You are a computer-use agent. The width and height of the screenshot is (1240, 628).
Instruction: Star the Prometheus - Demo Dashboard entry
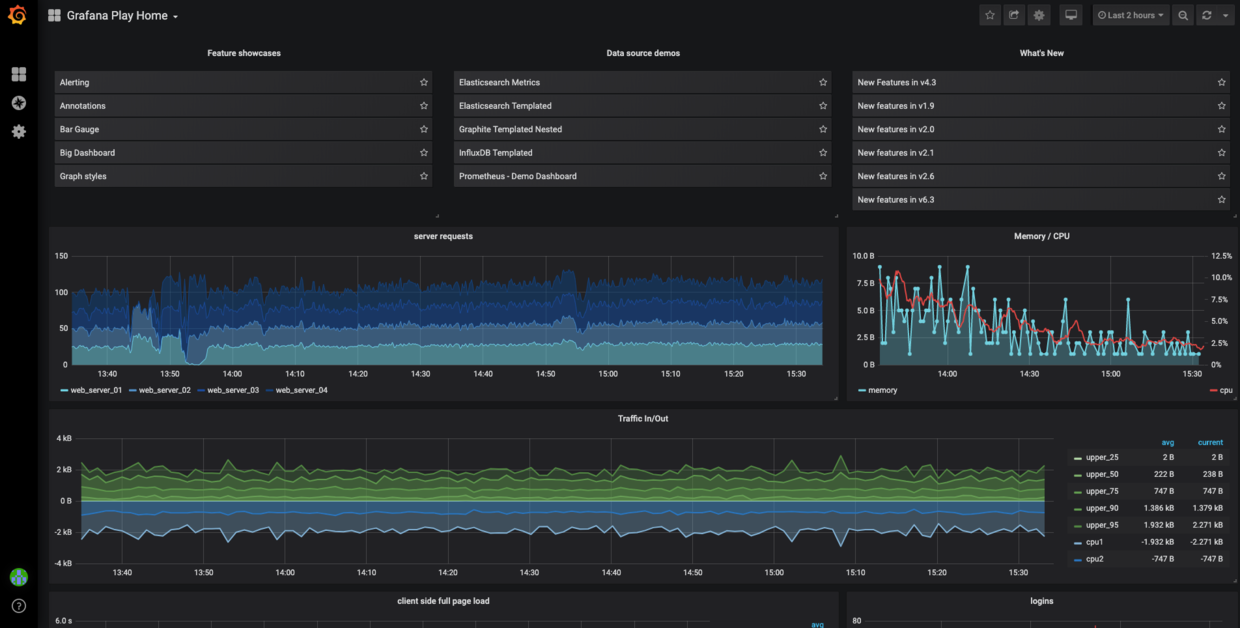[x=823, y=176]
